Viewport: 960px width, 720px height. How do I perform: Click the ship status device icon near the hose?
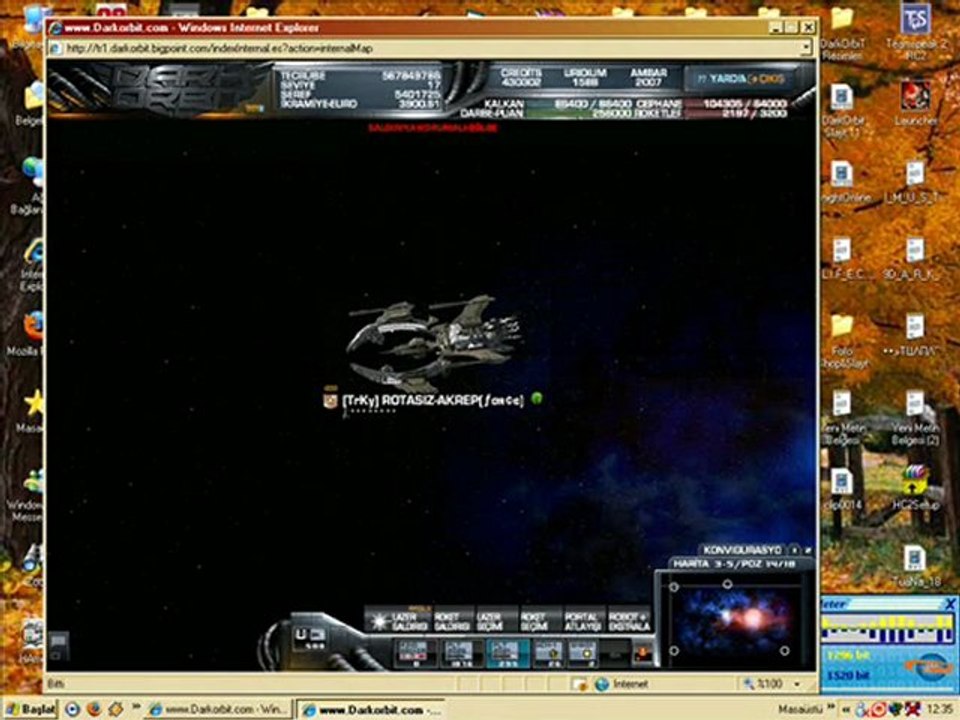[x=309, y=639]
